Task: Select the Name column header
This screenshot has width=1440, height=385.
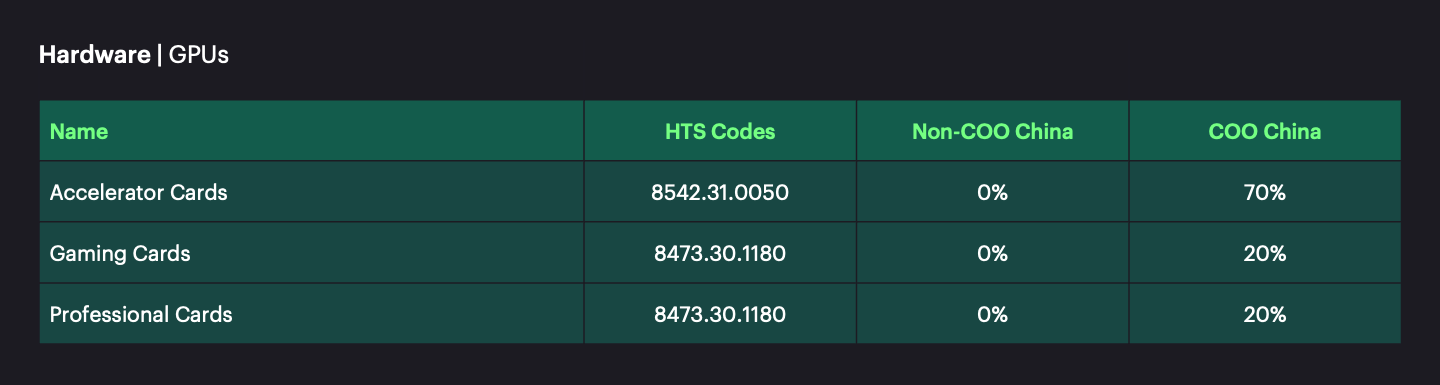Action: pos(79,131)
